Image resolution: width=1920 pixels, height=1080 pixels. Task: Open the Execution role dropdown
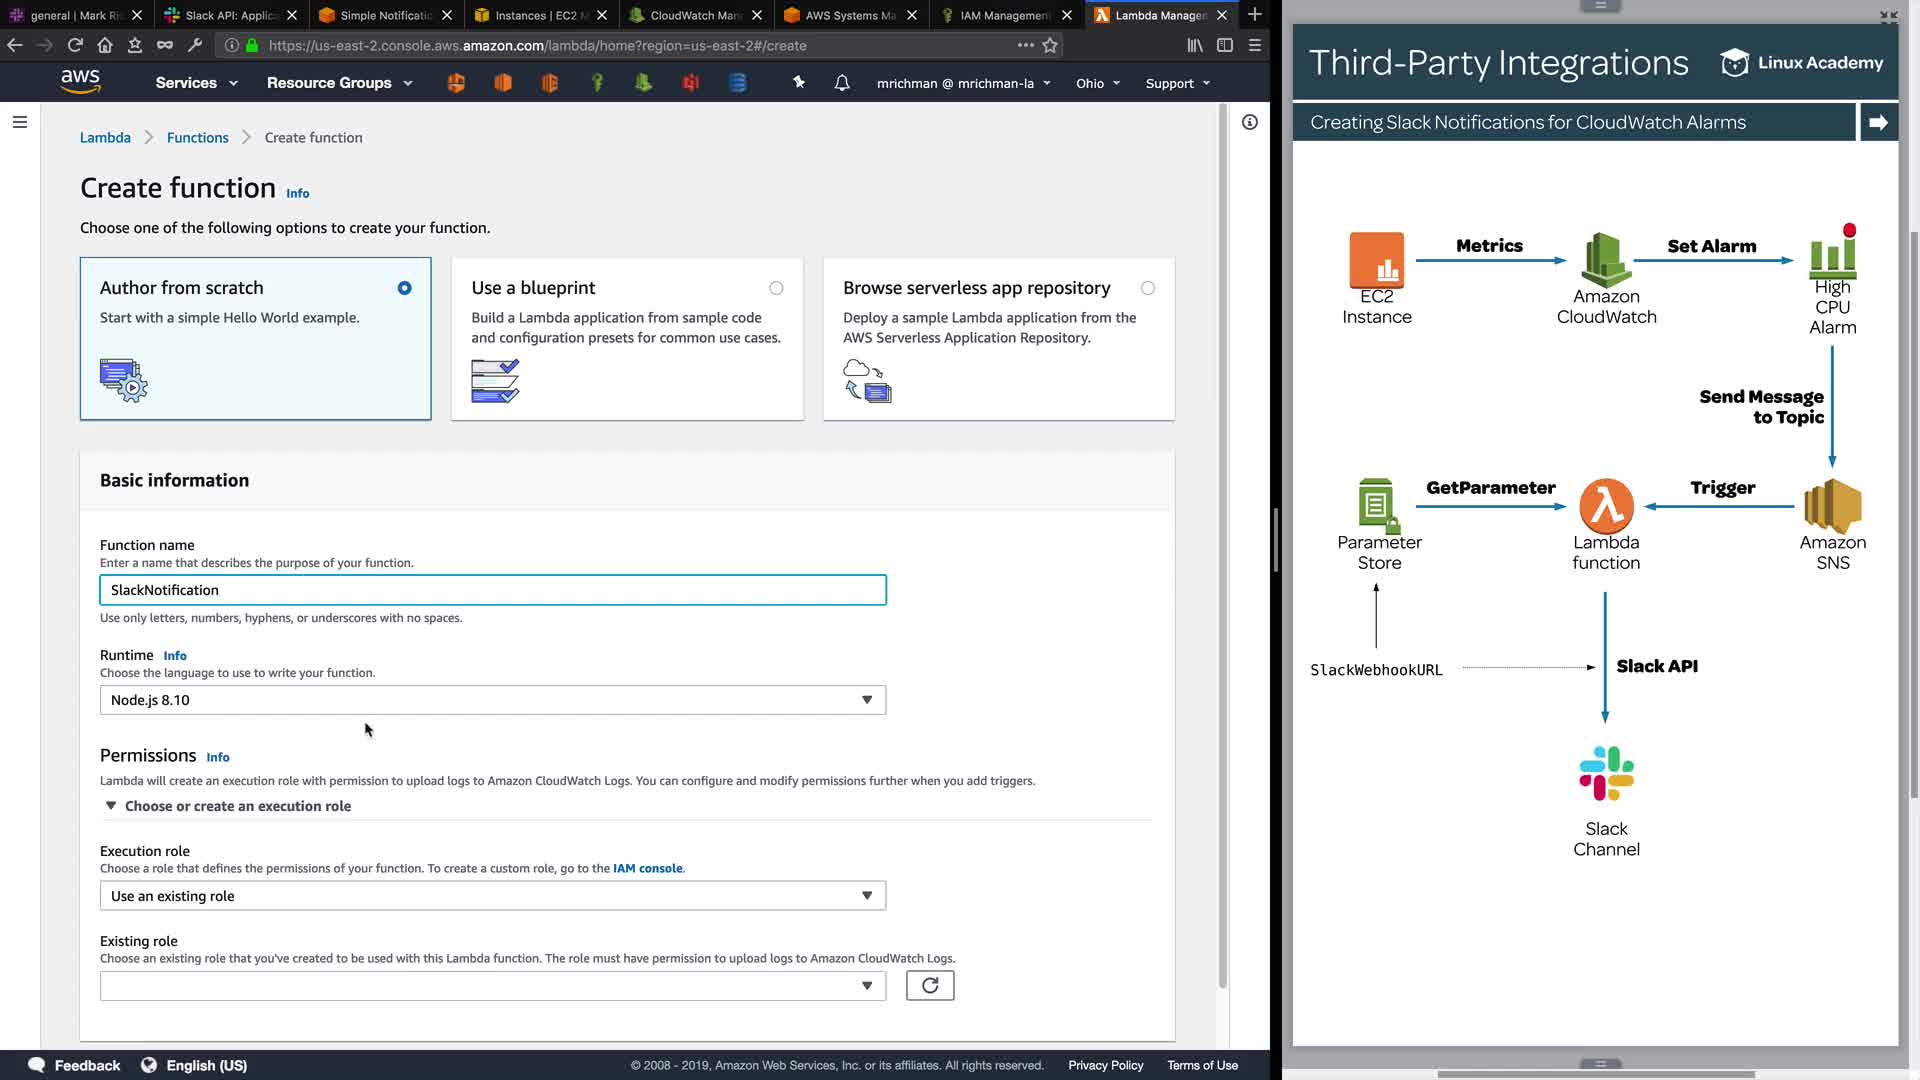(x=492, y=896)
